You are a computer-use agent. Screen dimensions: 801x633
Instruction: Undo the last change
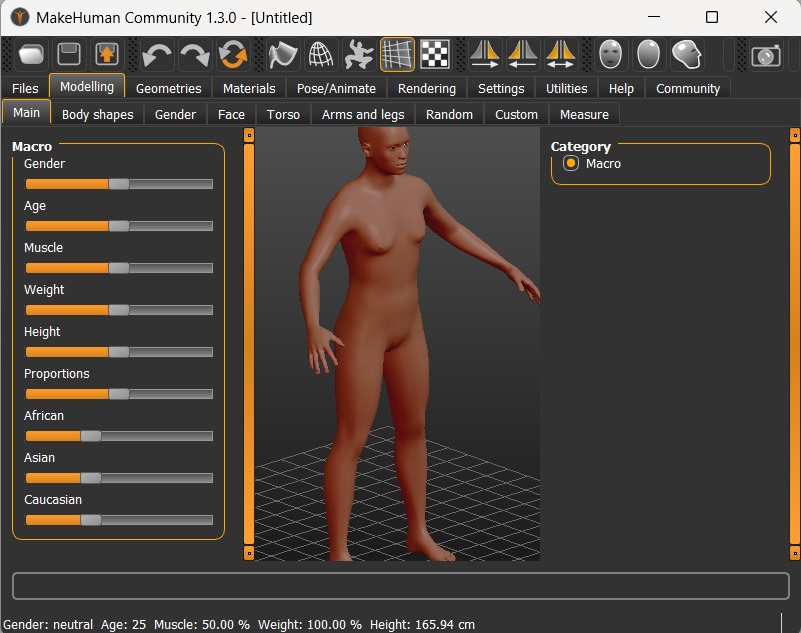tap(157, 54)
